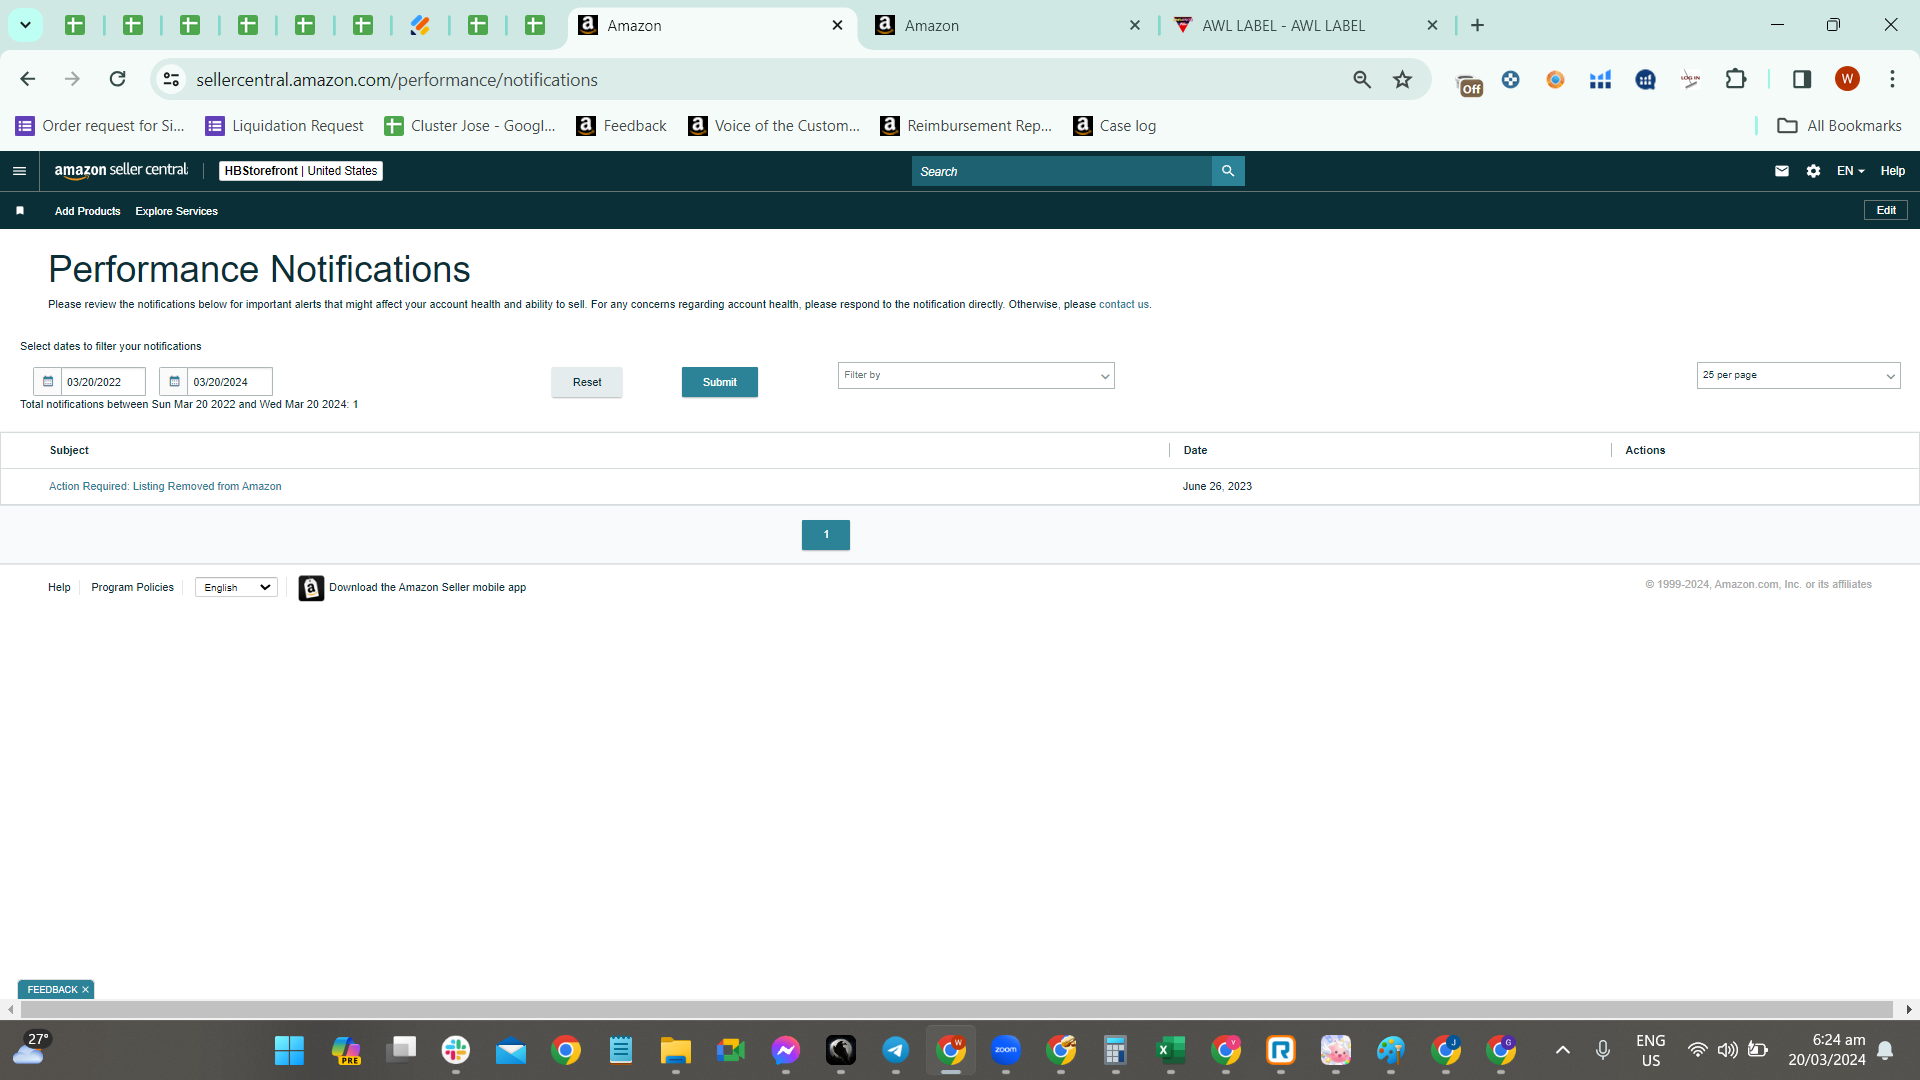Click the Edit navigation button
The image size is (1920, 1080).
[x=1886, y=211]
